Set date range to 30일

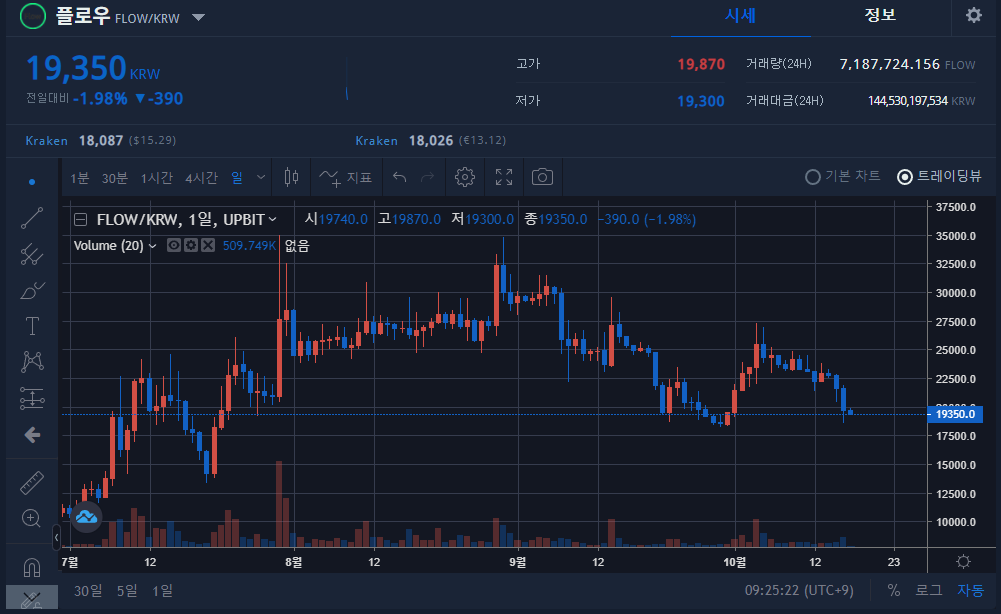(87, 590)
